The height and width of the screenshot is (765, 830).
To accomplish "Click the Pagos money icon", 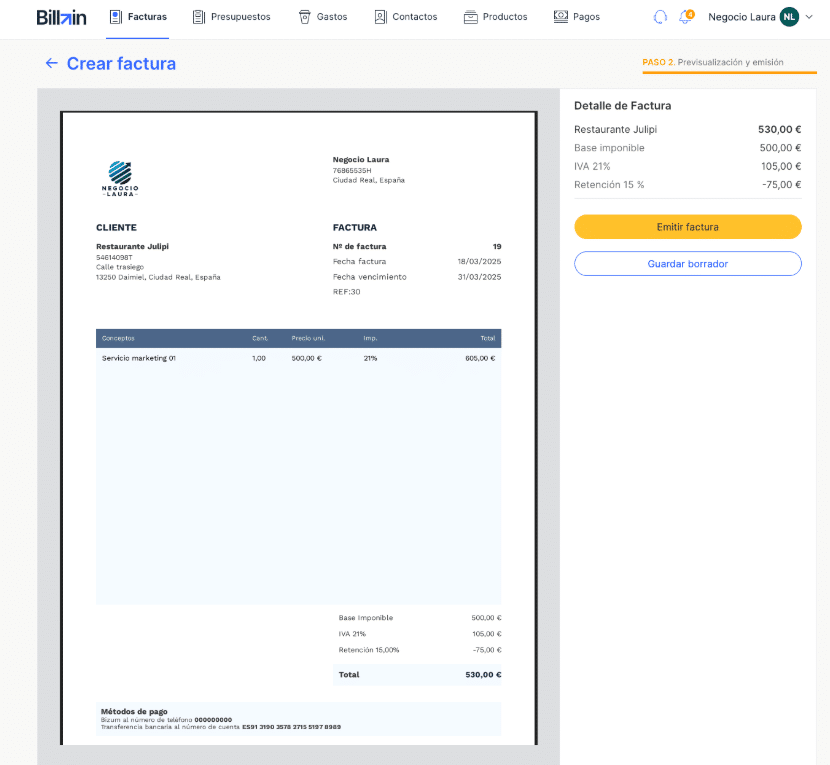I will (x=561, y=17).
